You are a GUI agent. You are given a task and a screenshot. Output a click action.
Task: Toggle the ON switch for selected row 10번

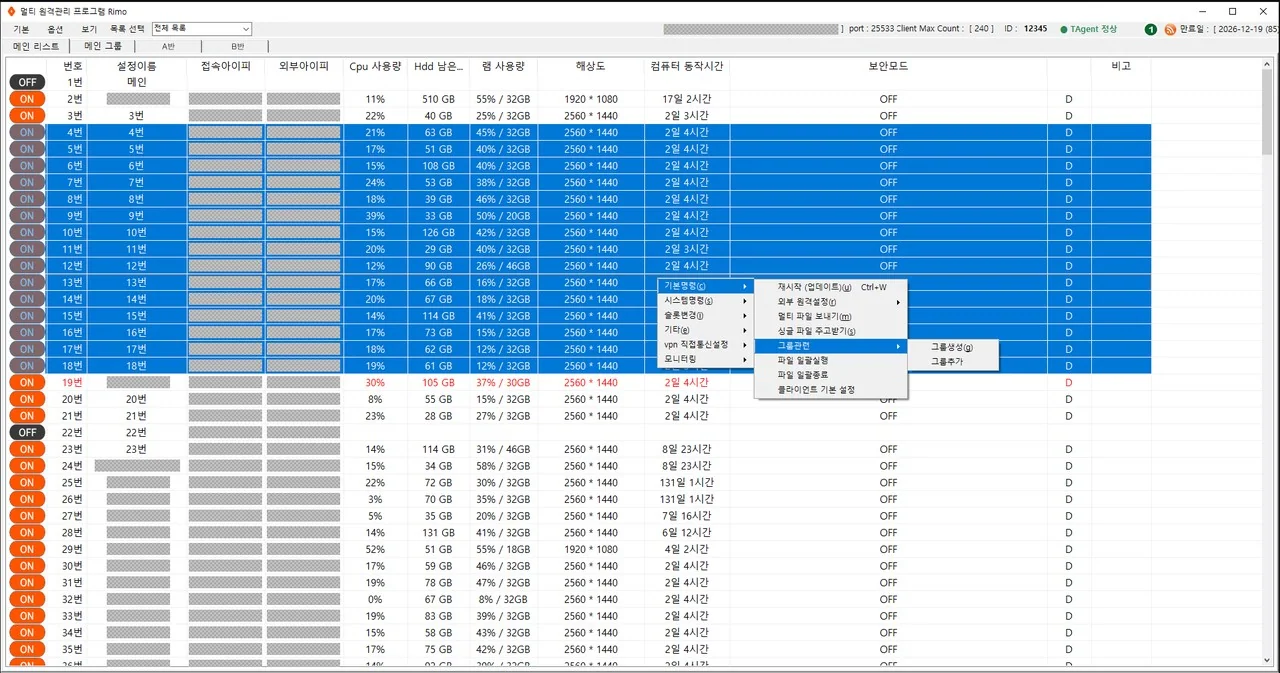tap(27, 232)
